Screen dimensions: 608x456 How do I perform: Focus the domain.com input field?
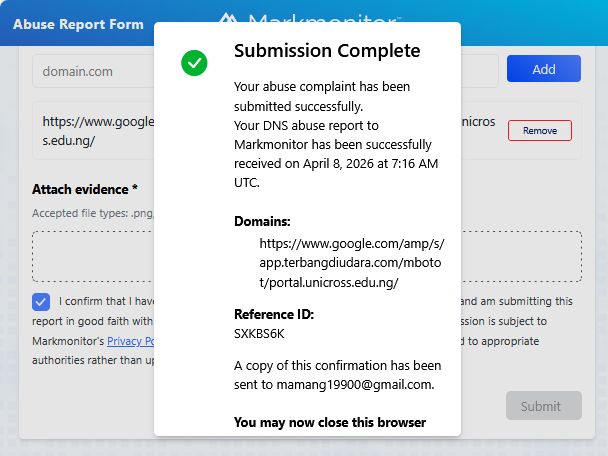[92, 71]
